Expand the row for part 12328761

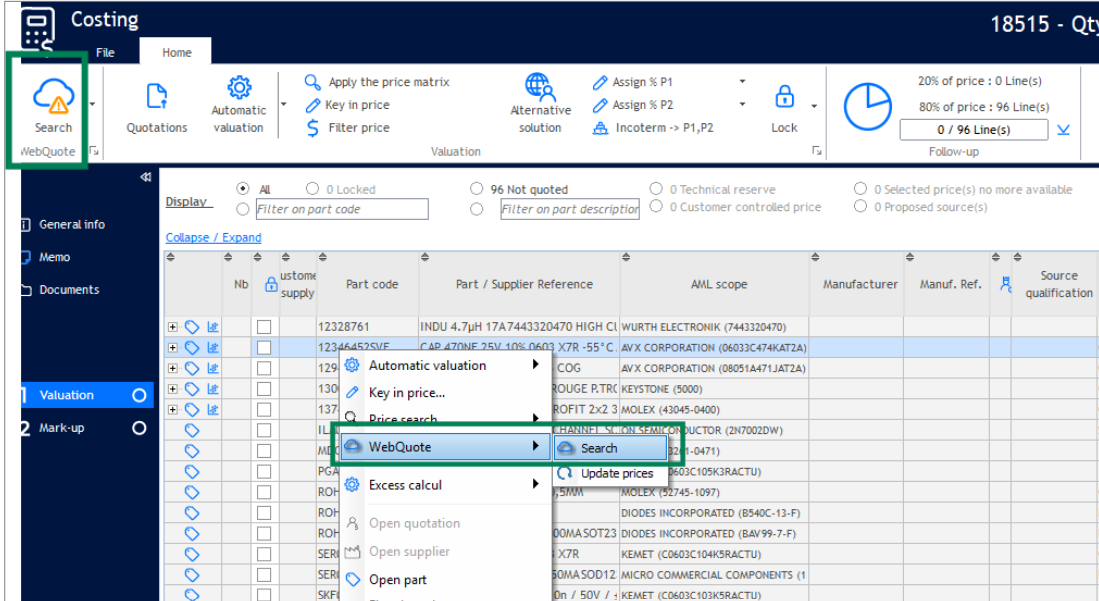172,327
